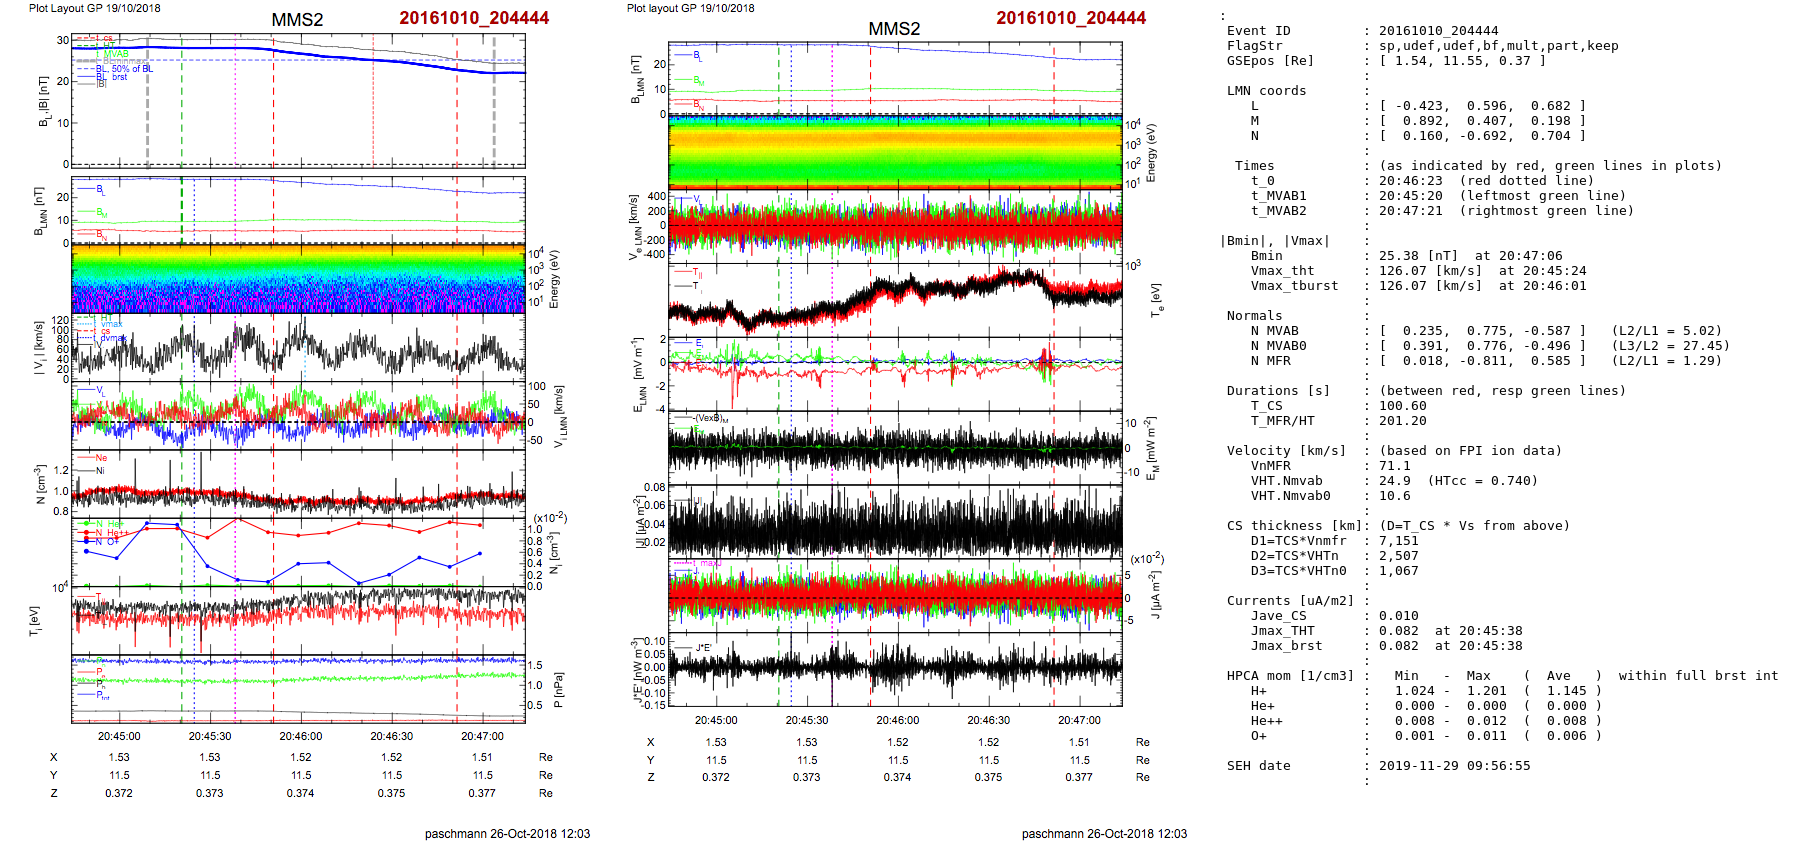Click the MMS2 title above left plot
Viewport: 1804px width, 841px height.
pos(297,20)
